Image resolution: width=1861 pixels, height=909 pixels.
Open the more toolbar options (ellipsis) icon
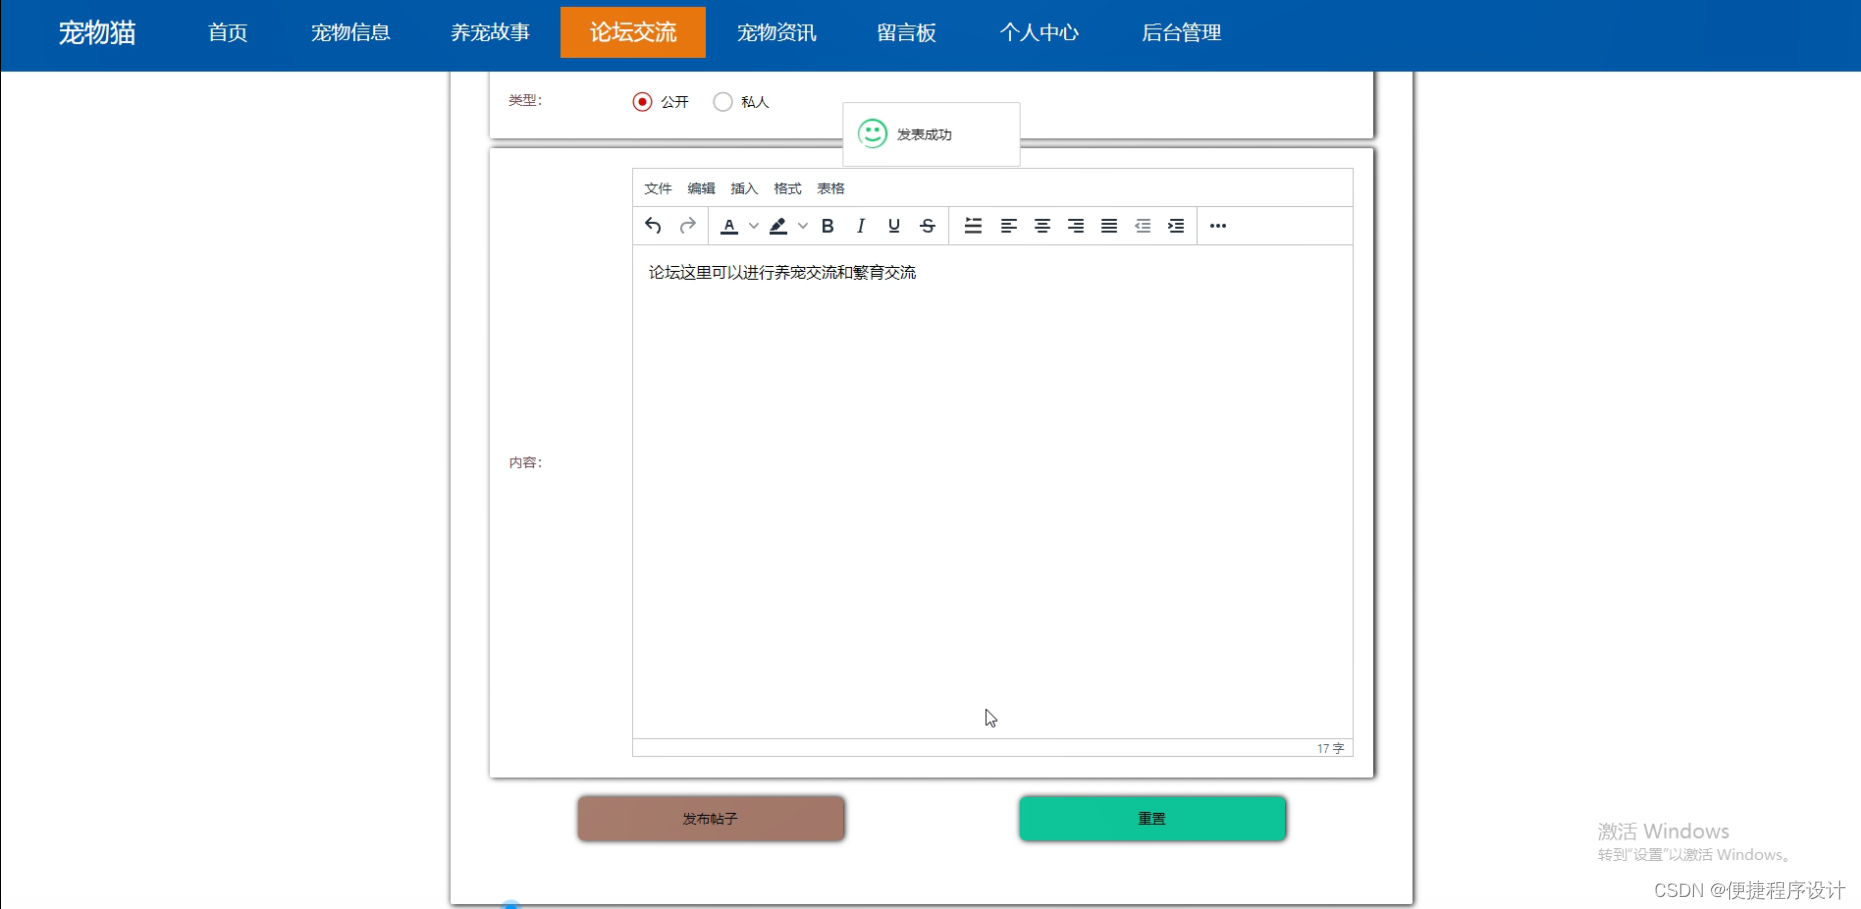click(x=1217, y=225)
